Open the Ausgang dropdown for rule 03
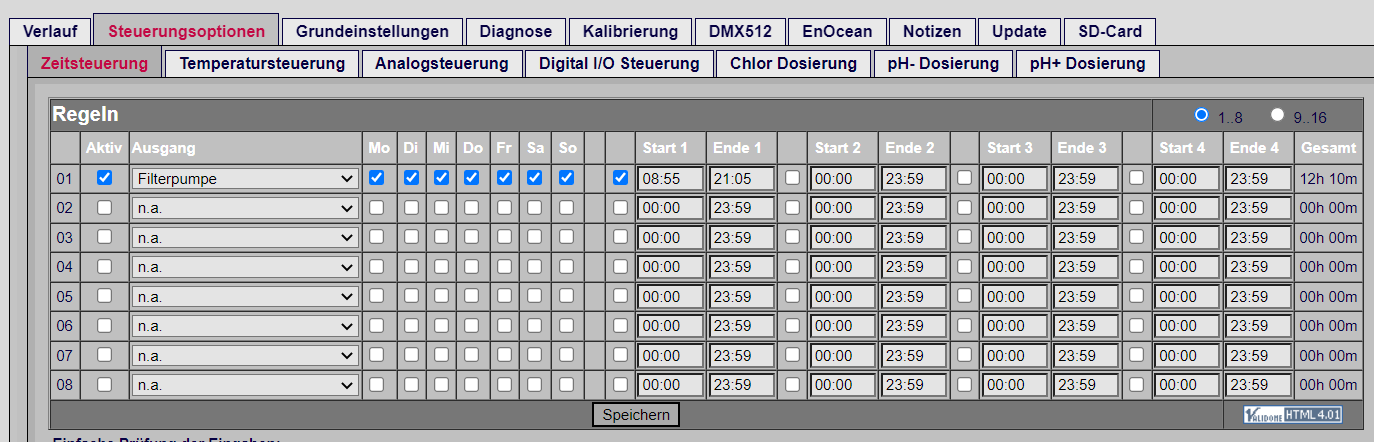This screenshot has height=442, width=1374. [244, 238]
